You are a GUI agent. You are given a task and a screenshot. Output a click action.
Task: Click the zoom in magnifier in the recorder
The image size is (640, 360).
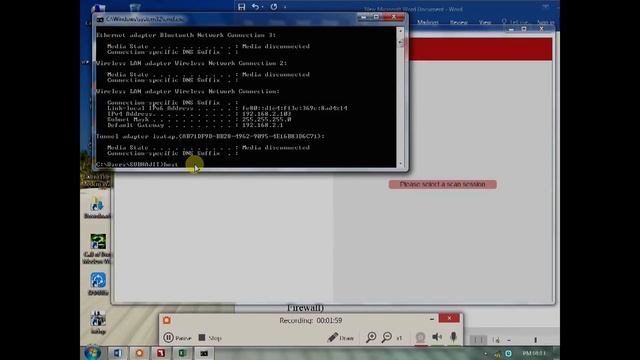pos(371,337)
